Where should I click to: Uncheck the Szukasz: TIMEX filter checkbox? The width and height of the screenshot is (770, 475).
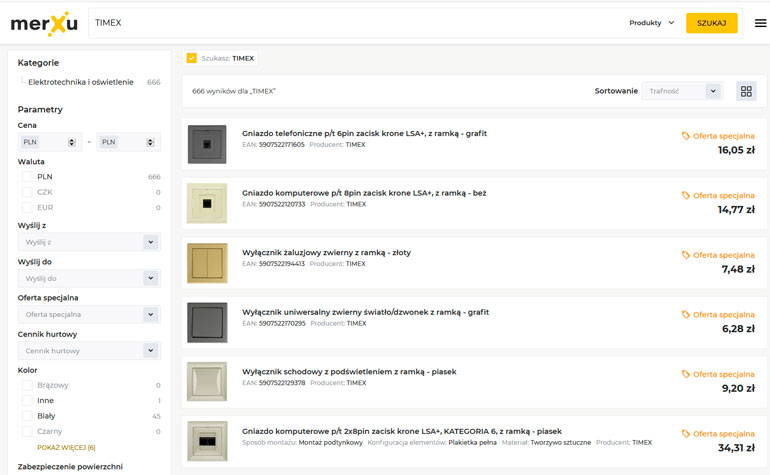coord(192,58)
